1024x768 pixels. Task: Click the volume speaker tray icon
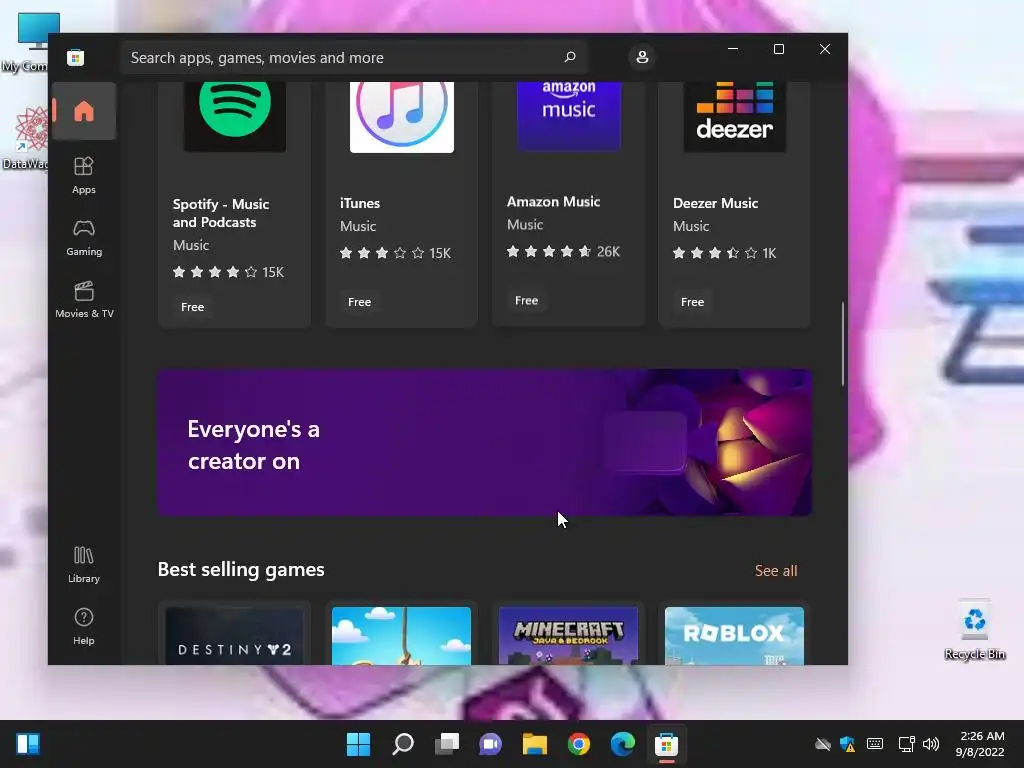931,744
